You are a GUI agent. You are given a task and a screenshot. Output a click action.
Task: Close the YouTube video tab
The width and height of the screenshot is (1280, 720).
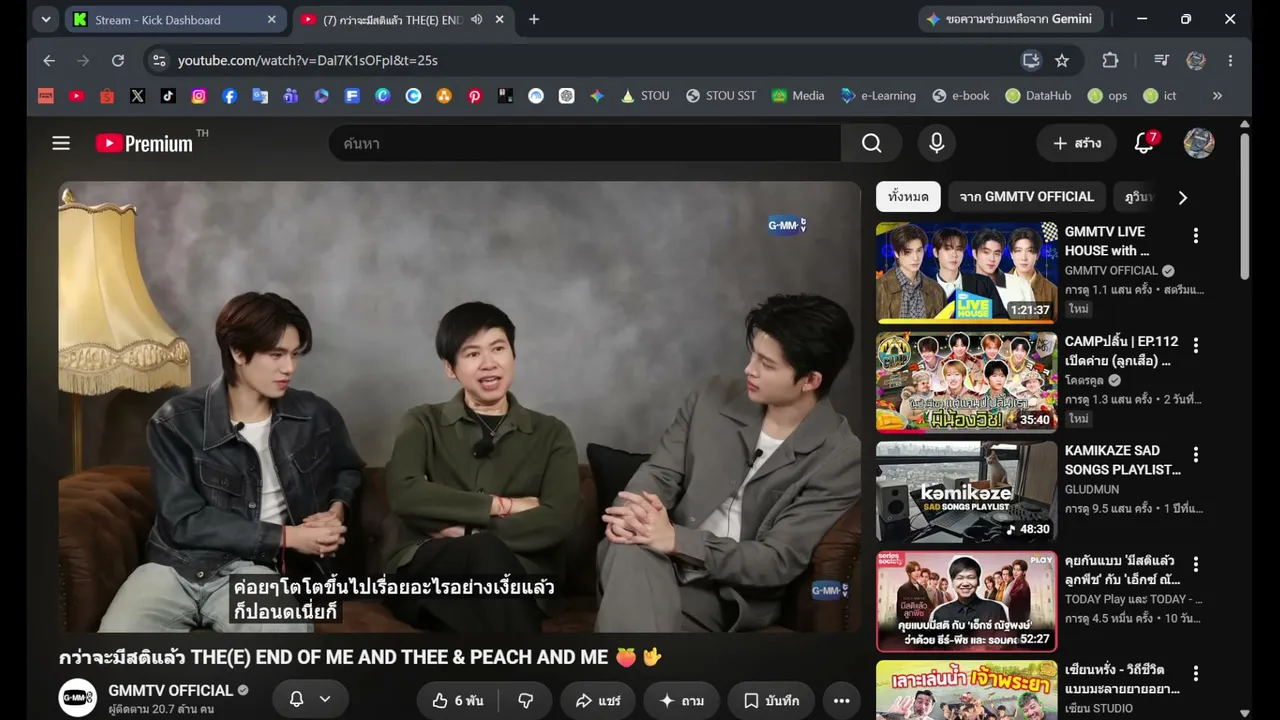[x=500, y=19]
